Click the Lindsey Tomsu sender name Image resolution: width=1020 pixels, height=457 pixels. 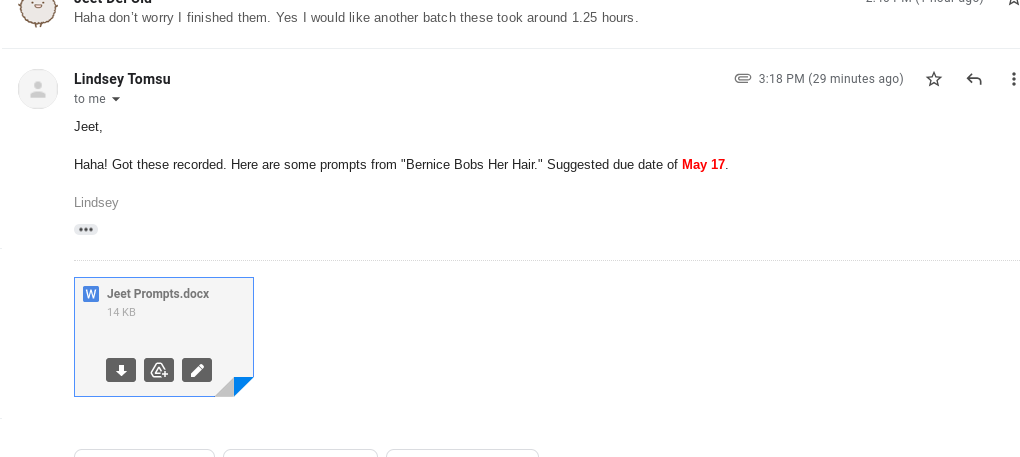click(x=122, y=79)
